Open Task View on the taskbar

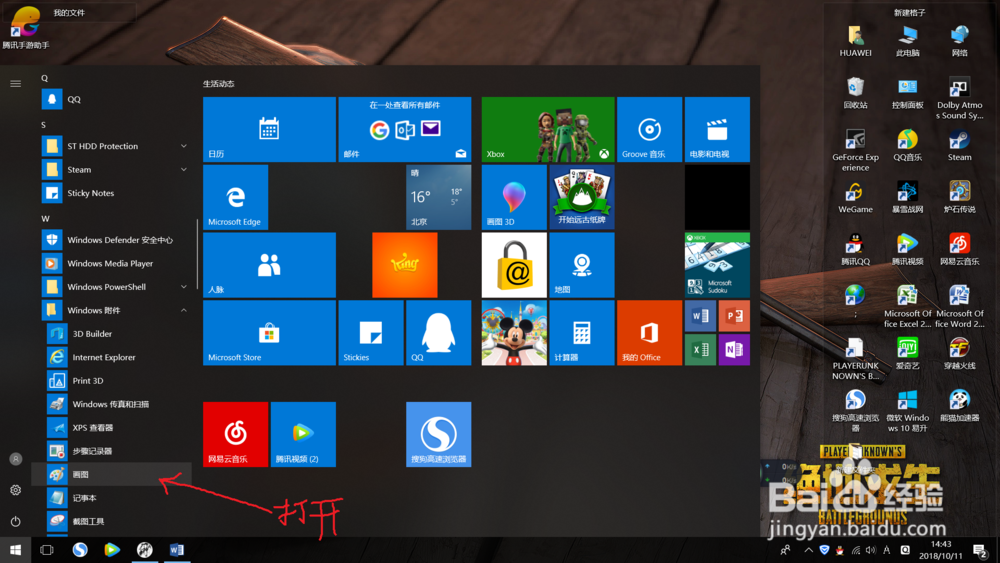click(47, 550)
